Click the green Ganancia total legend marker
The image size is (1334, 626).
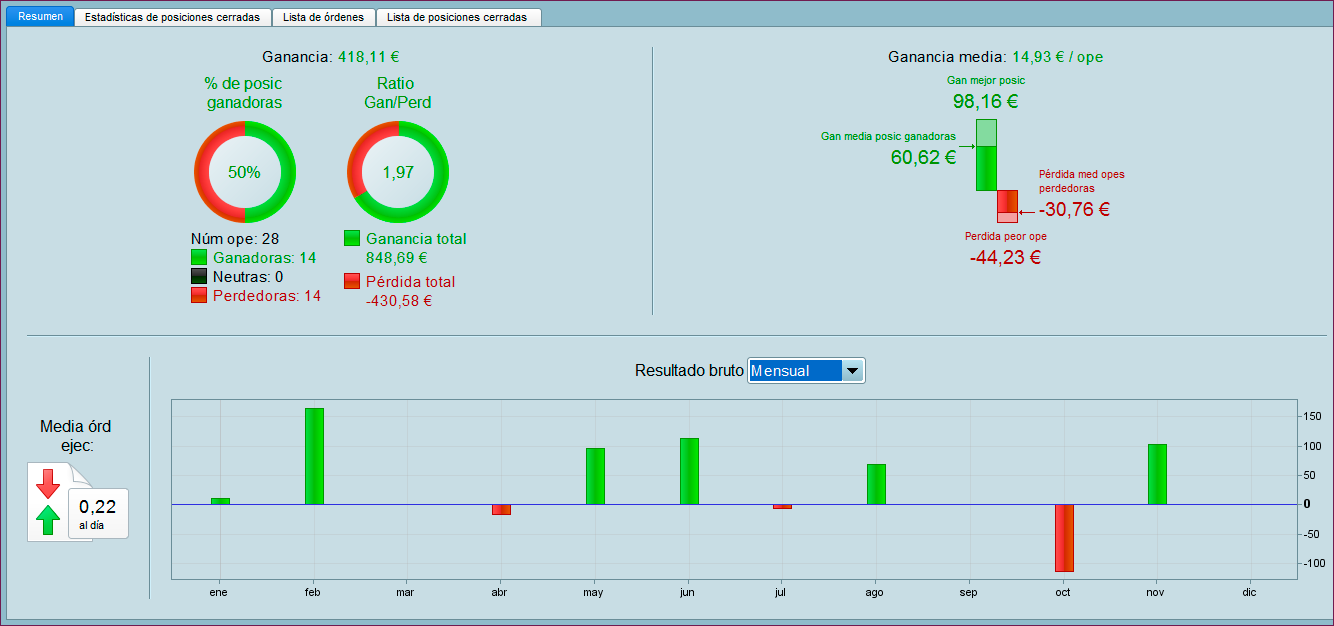pos(352,238)
